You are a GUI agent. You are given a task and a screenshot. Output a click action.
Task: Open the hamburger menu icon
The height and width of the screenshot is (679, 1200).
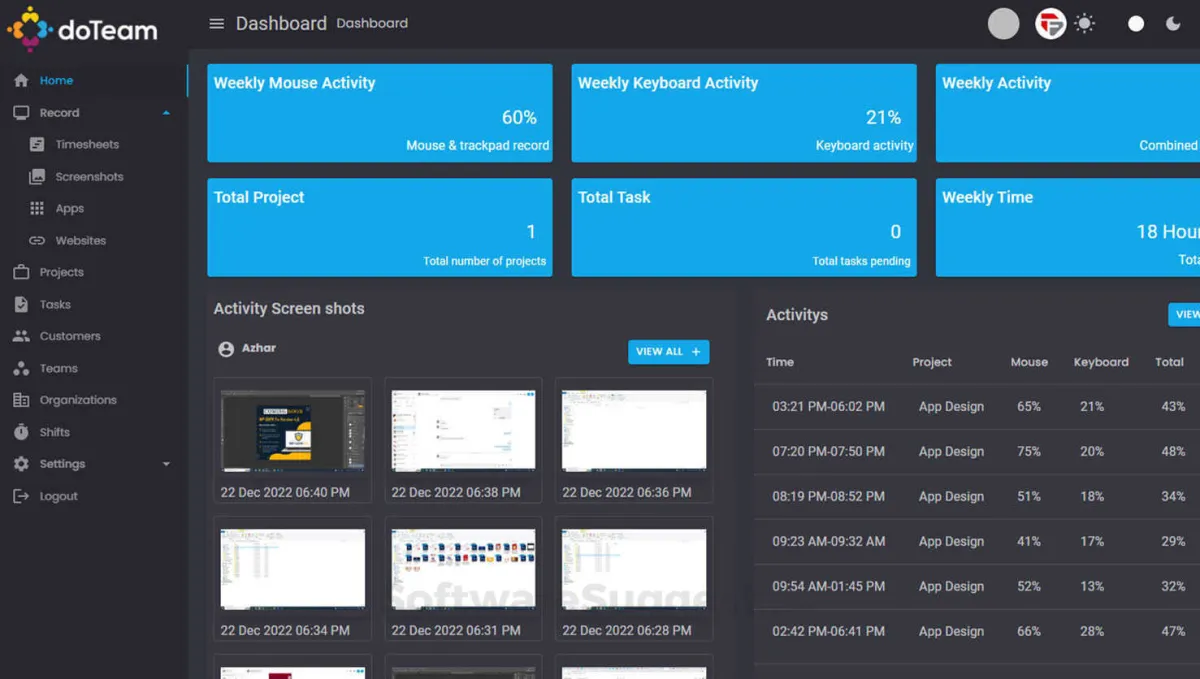click(x=216, y=23)
